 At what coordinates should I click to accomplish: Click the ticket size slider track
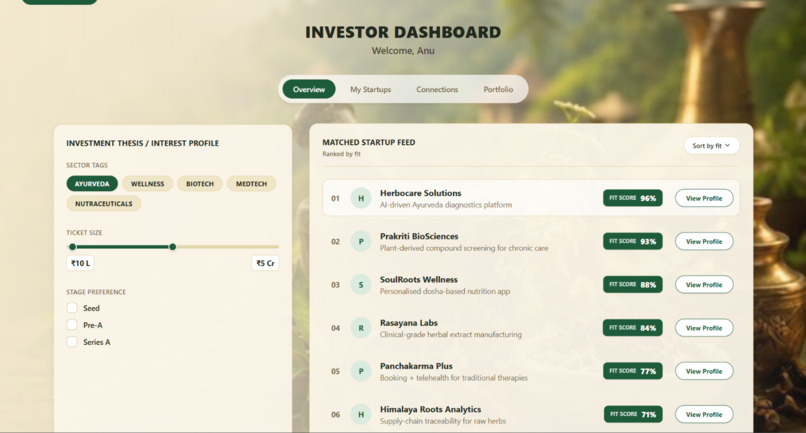173,247
